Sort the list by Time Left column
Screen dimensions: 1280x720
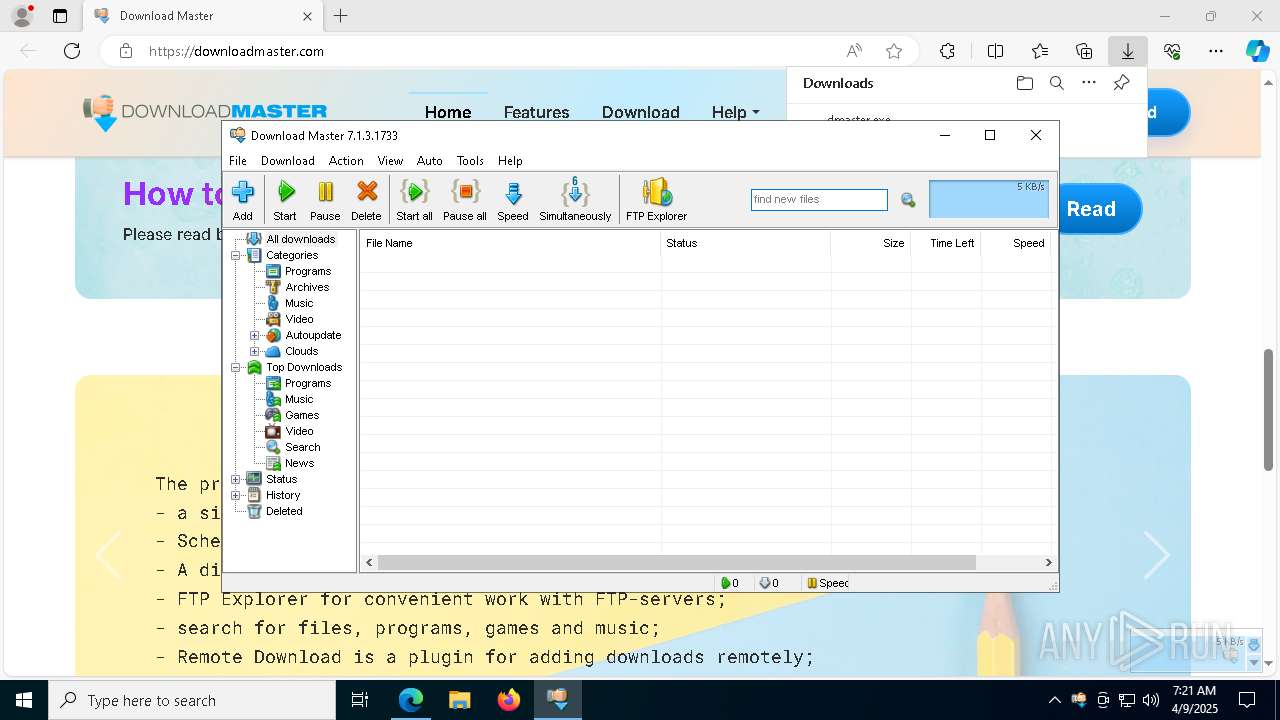pyautogui.click(x=945, y=243)
